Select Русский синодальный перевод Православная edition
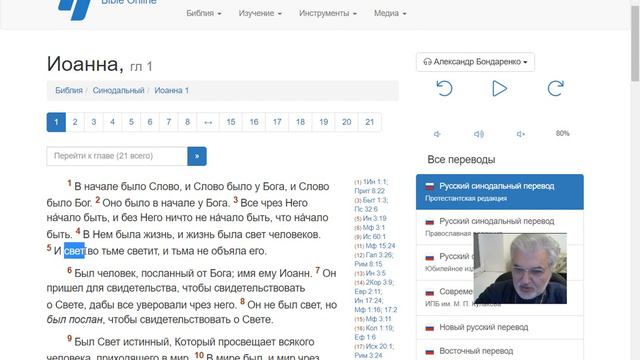The image size is (640, 360). [x=500, y=227]
